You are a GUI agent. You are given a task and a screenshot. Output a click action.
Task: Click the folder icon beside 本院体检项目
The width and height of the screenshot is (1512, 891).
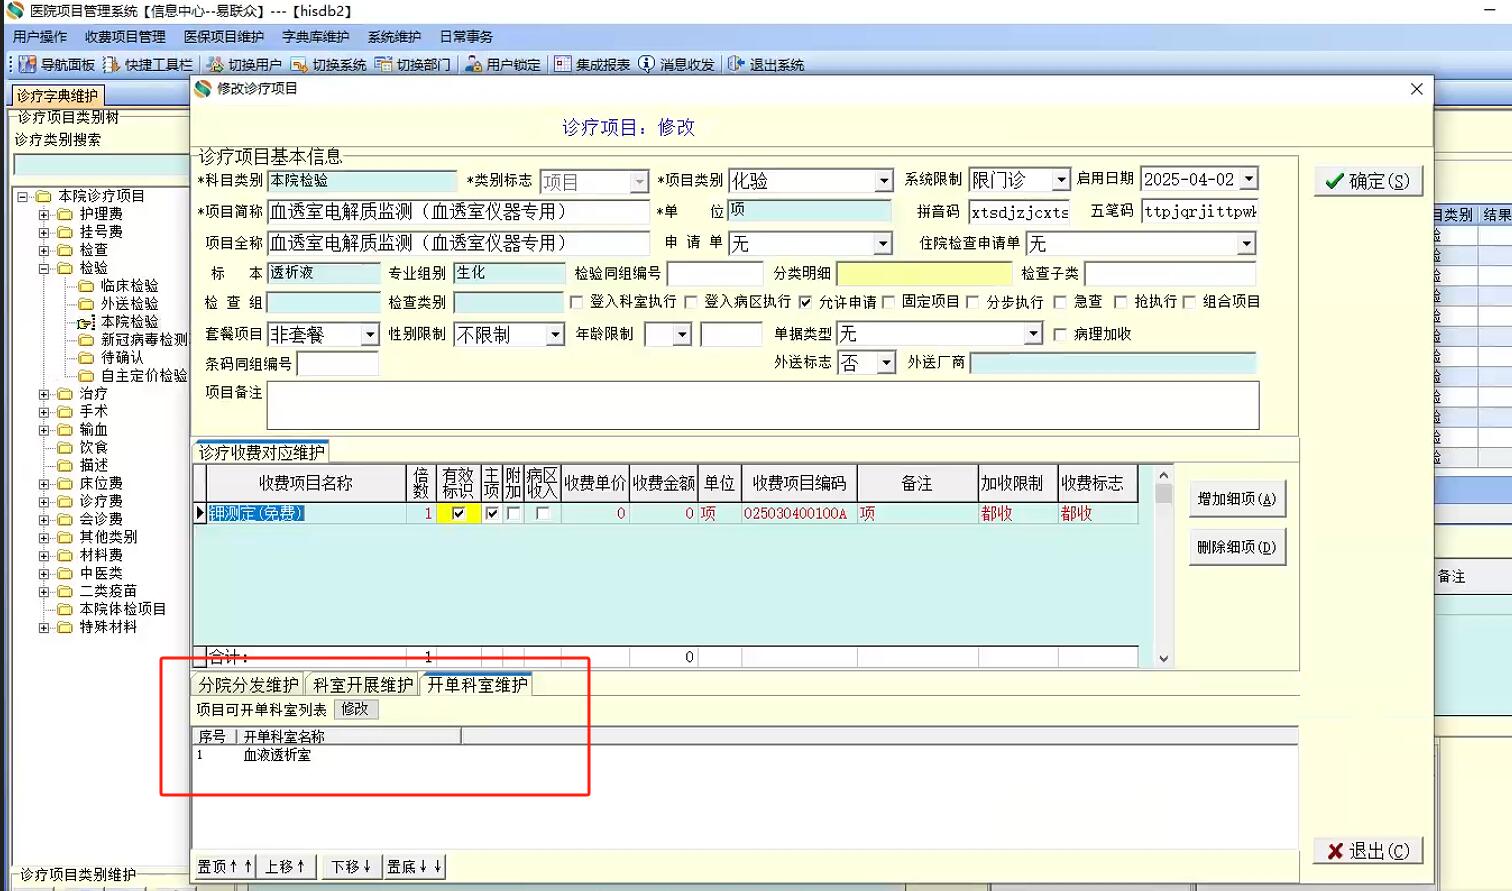click(65, 609)
